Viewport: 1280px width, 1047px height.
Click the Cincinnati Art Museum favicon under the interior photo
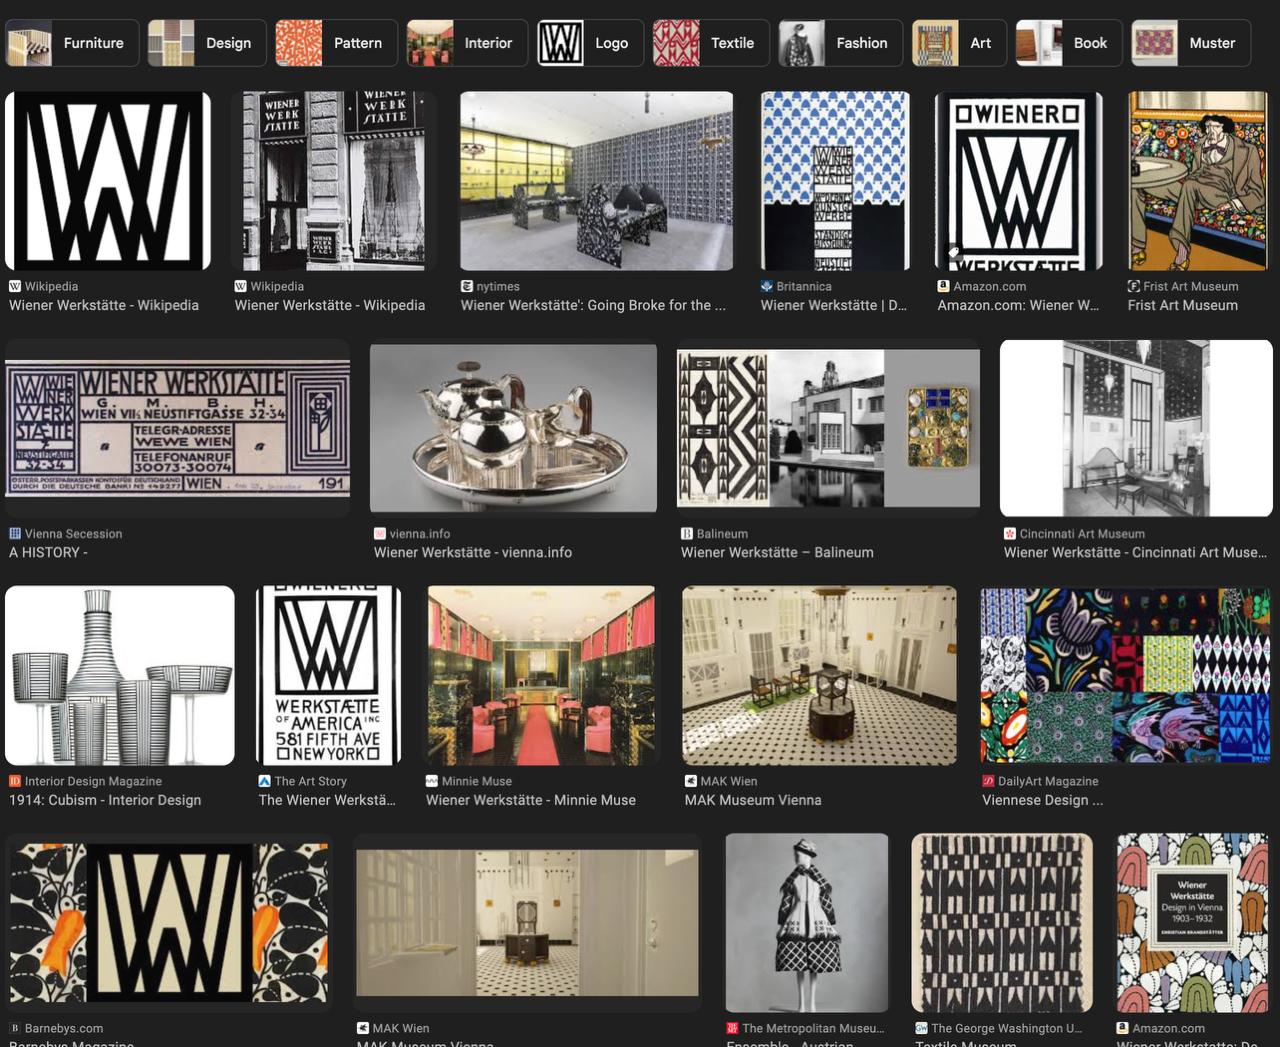1008,534
